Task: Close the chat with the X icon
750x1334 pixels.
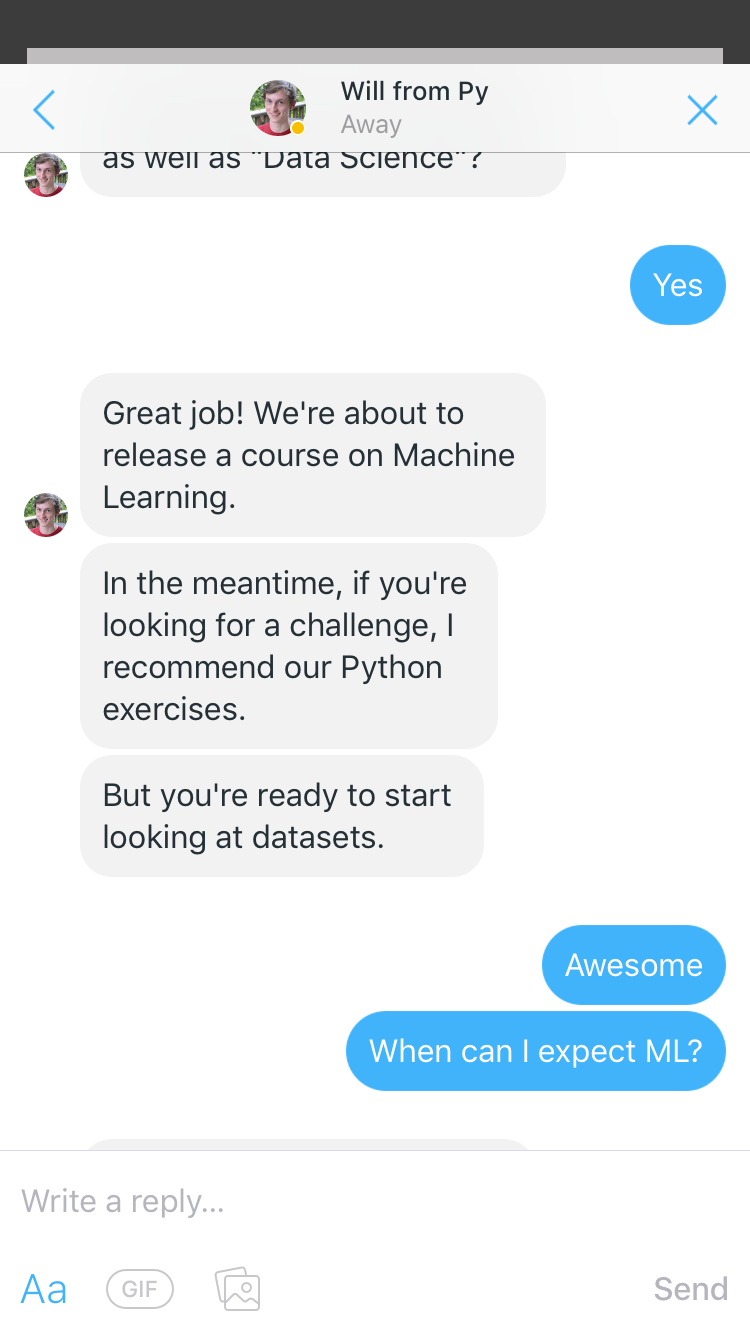Action: click(702, 110)
